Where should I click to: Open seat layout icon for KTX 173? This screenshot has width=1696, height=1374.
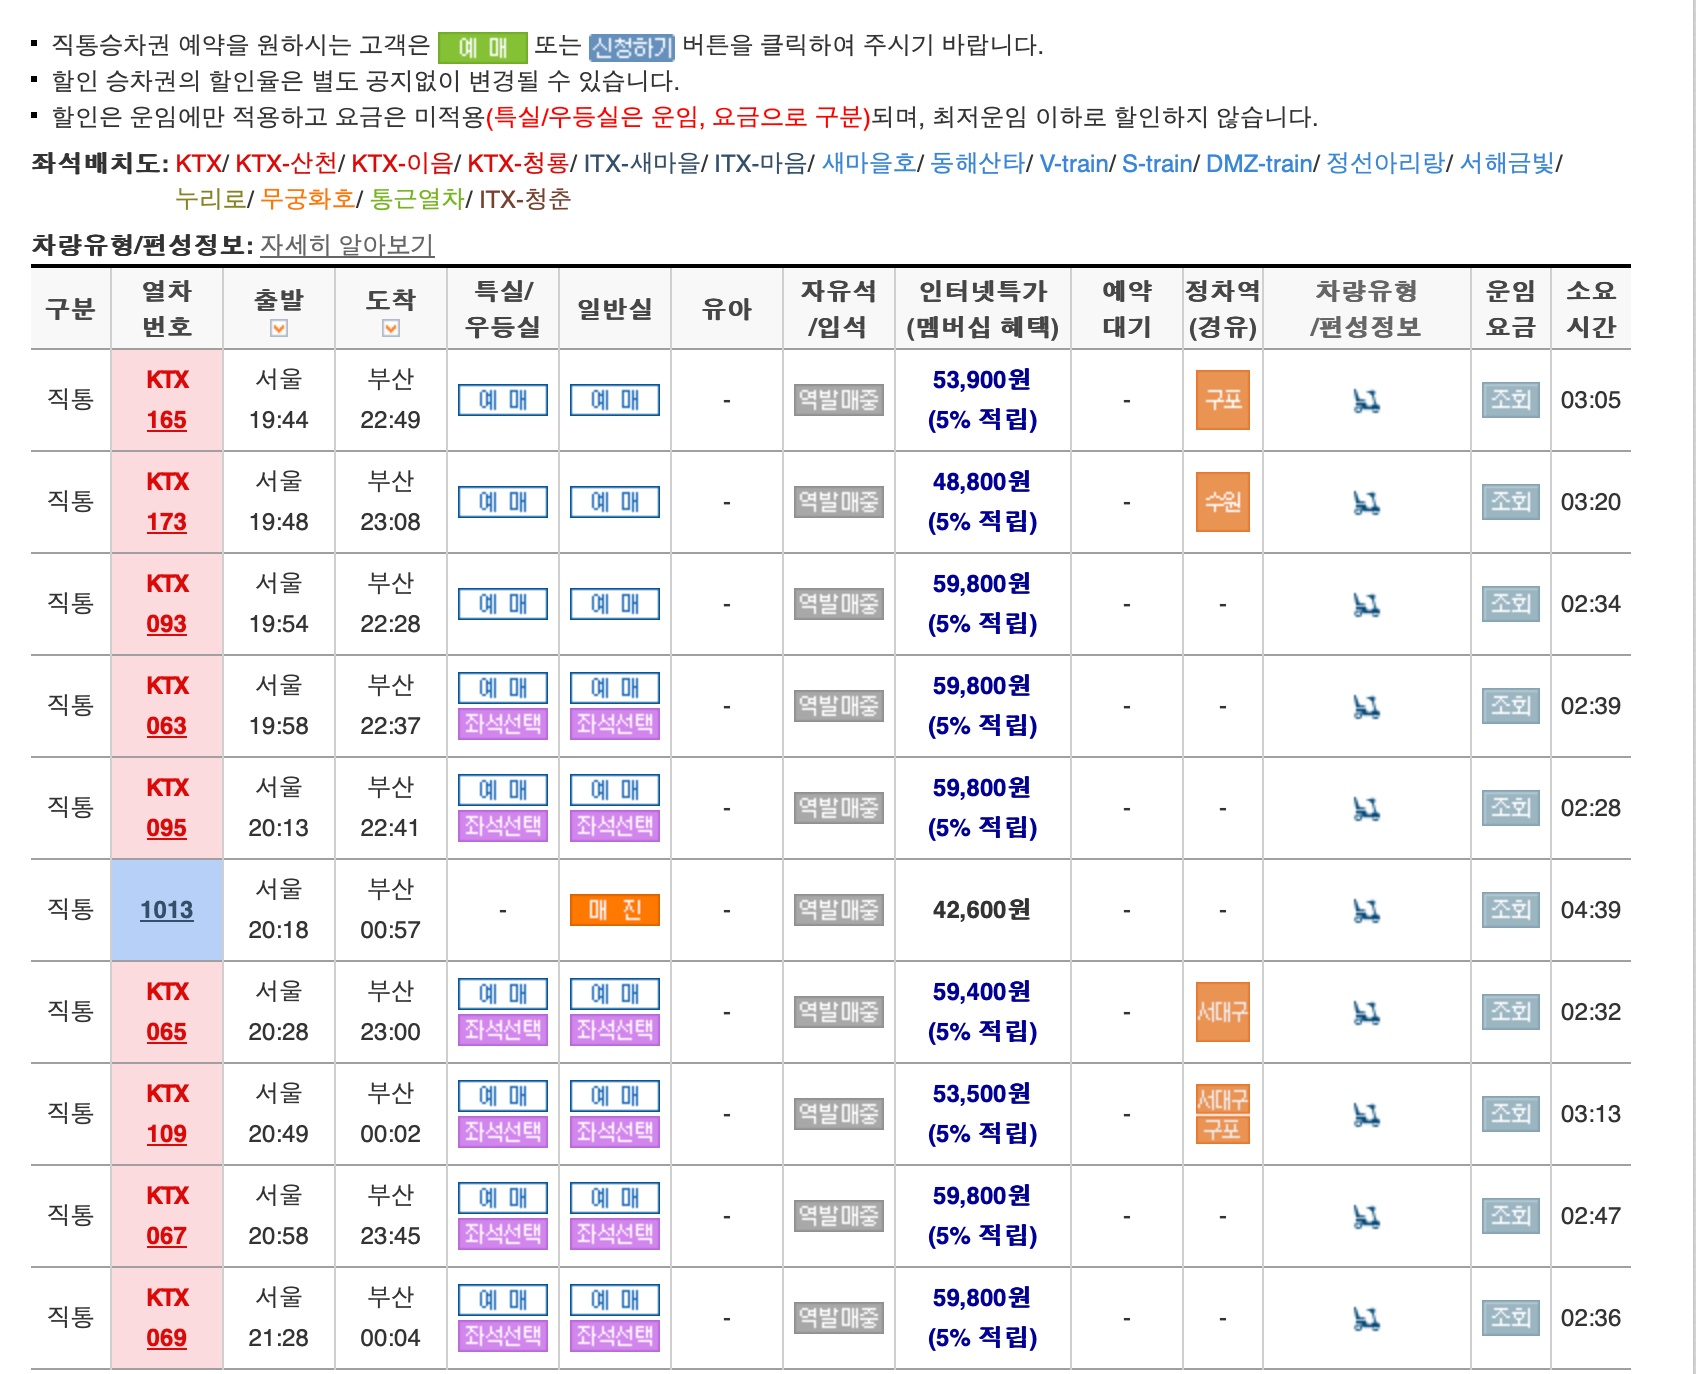click(1366, 503)
